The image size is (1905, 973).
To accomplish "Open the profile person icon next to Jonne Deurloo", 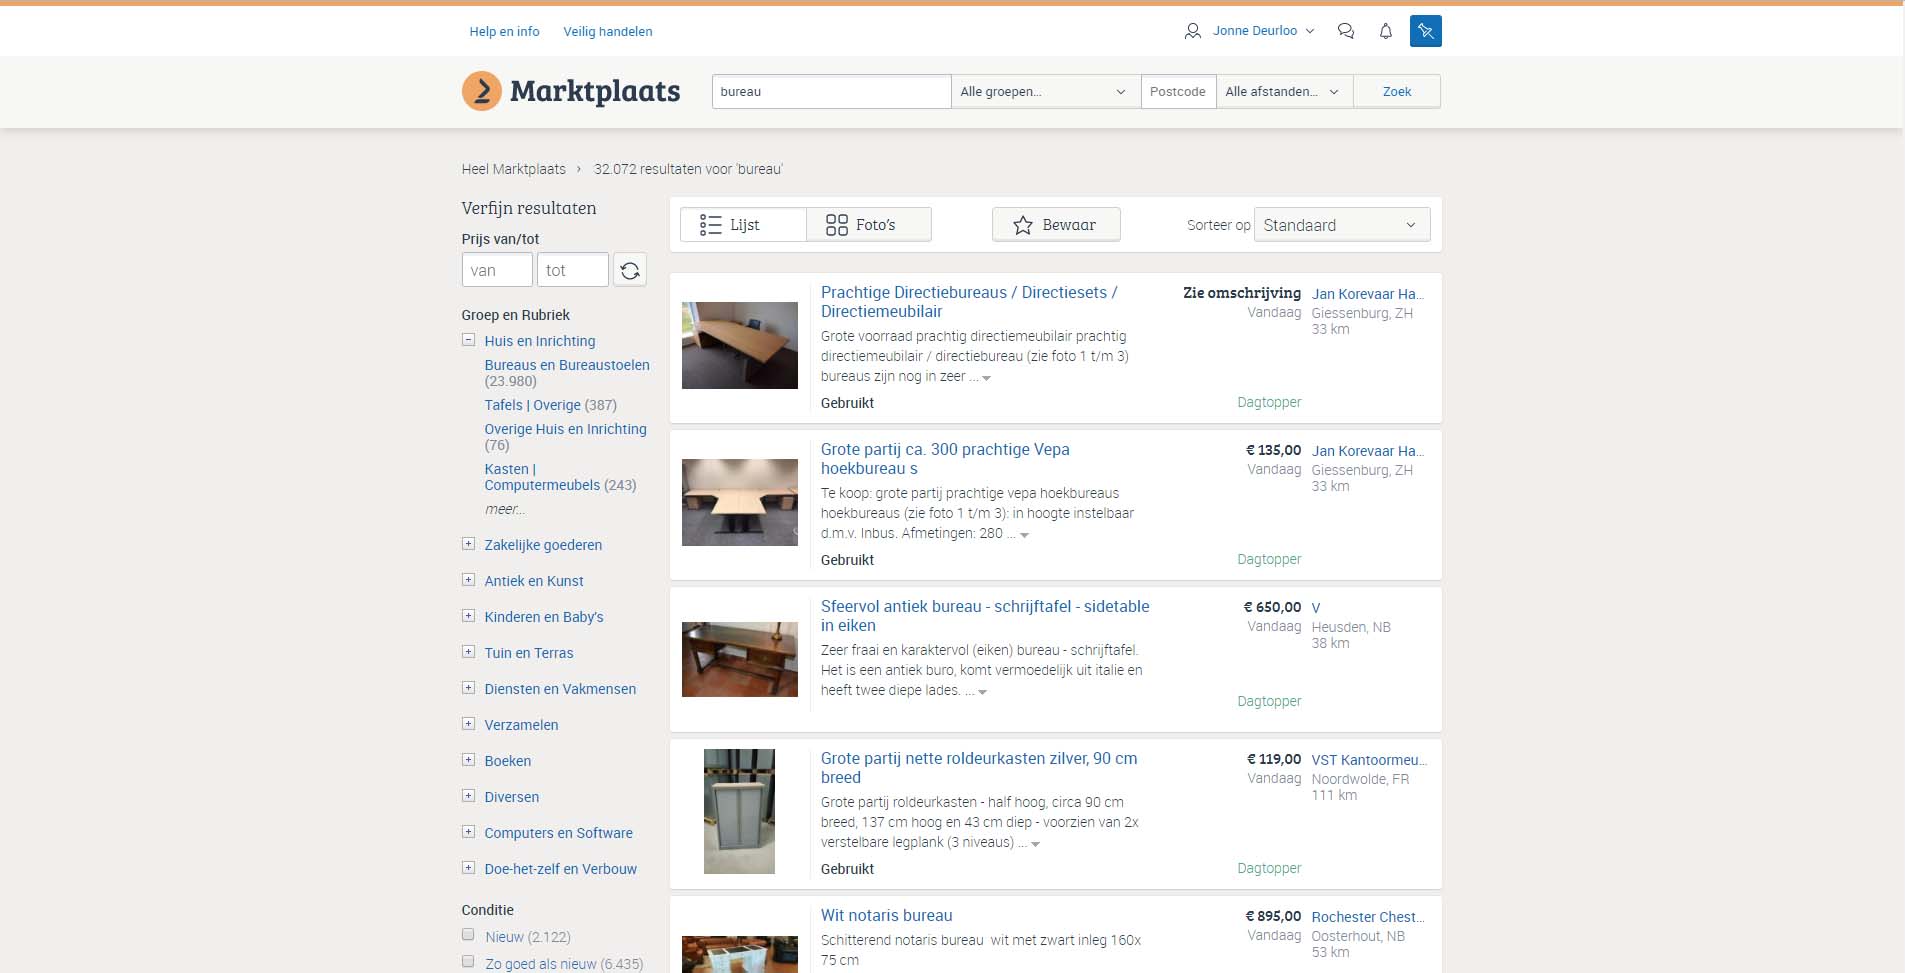I will (x=1193, y=30).
